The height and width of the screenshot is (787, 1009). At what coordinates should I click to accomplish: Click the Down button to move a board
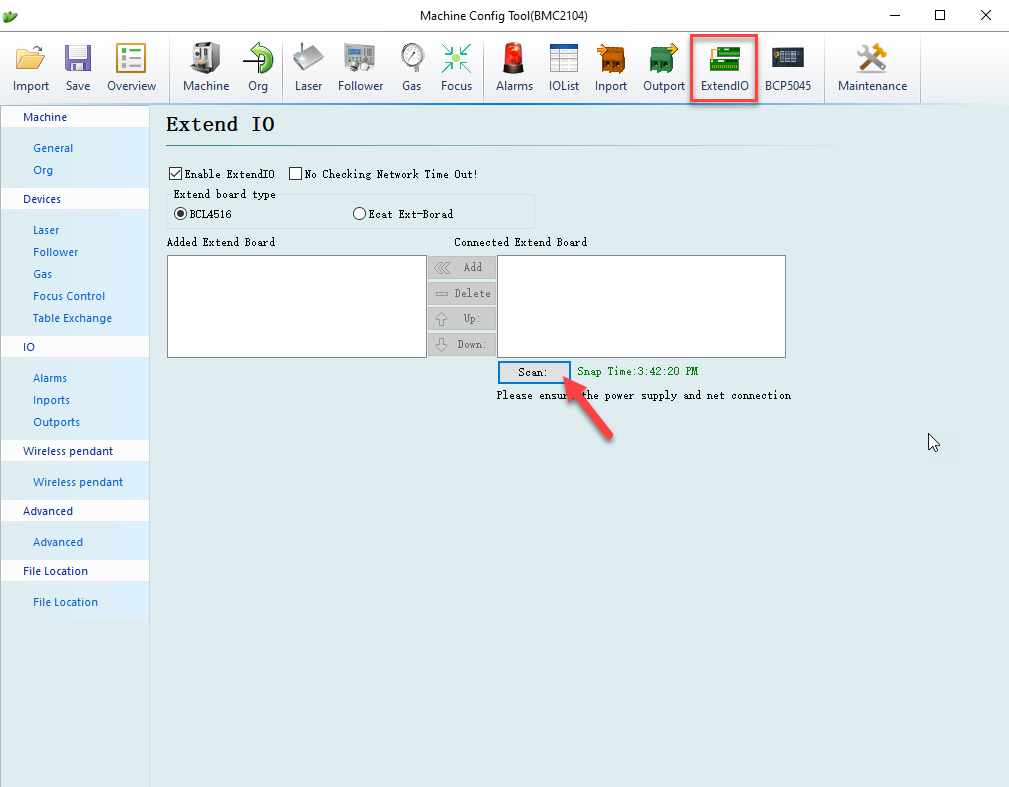462,344
